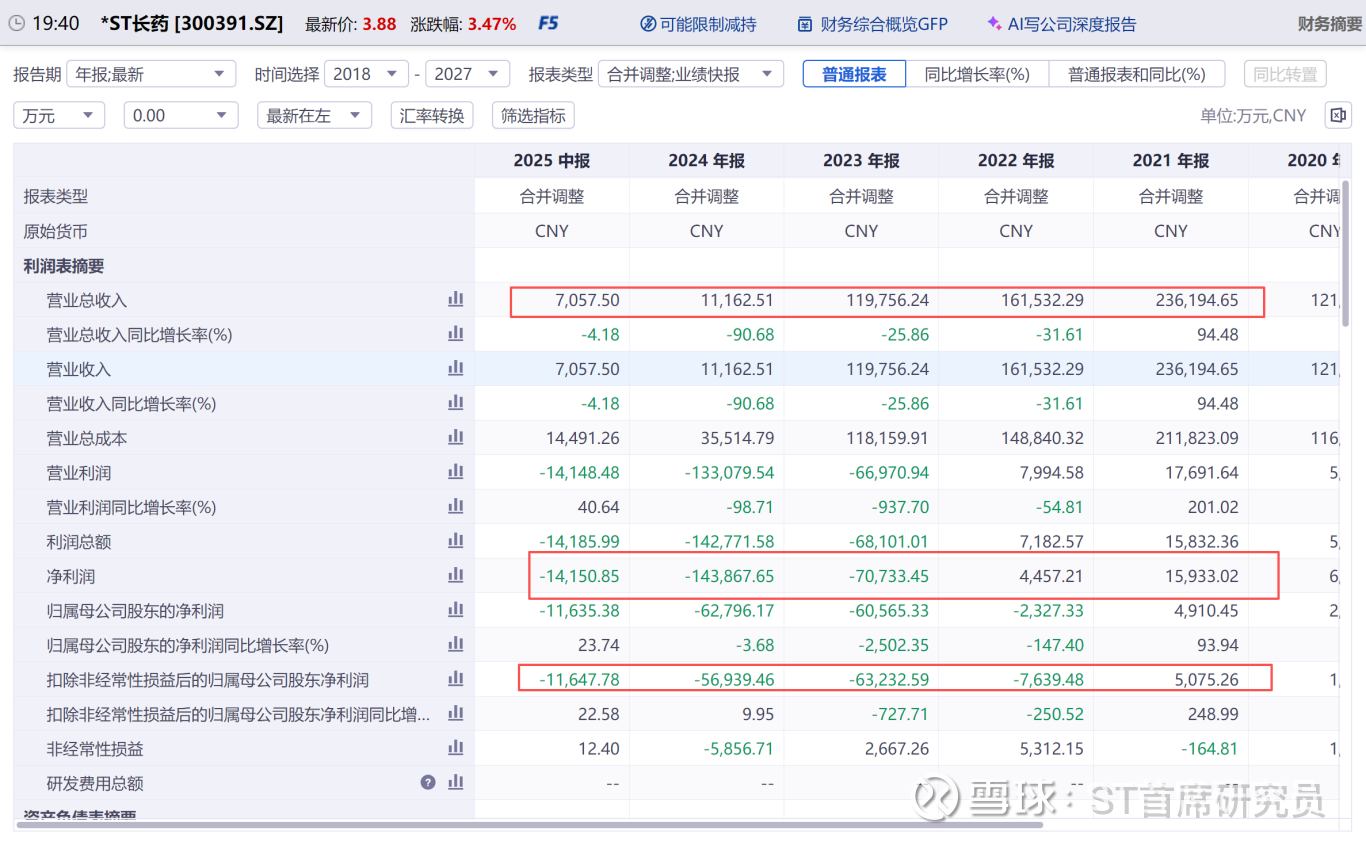This screenshot has height=842, width=1366.
Task: Click the 汇率转换 button
Action: [x=432, y=115]
